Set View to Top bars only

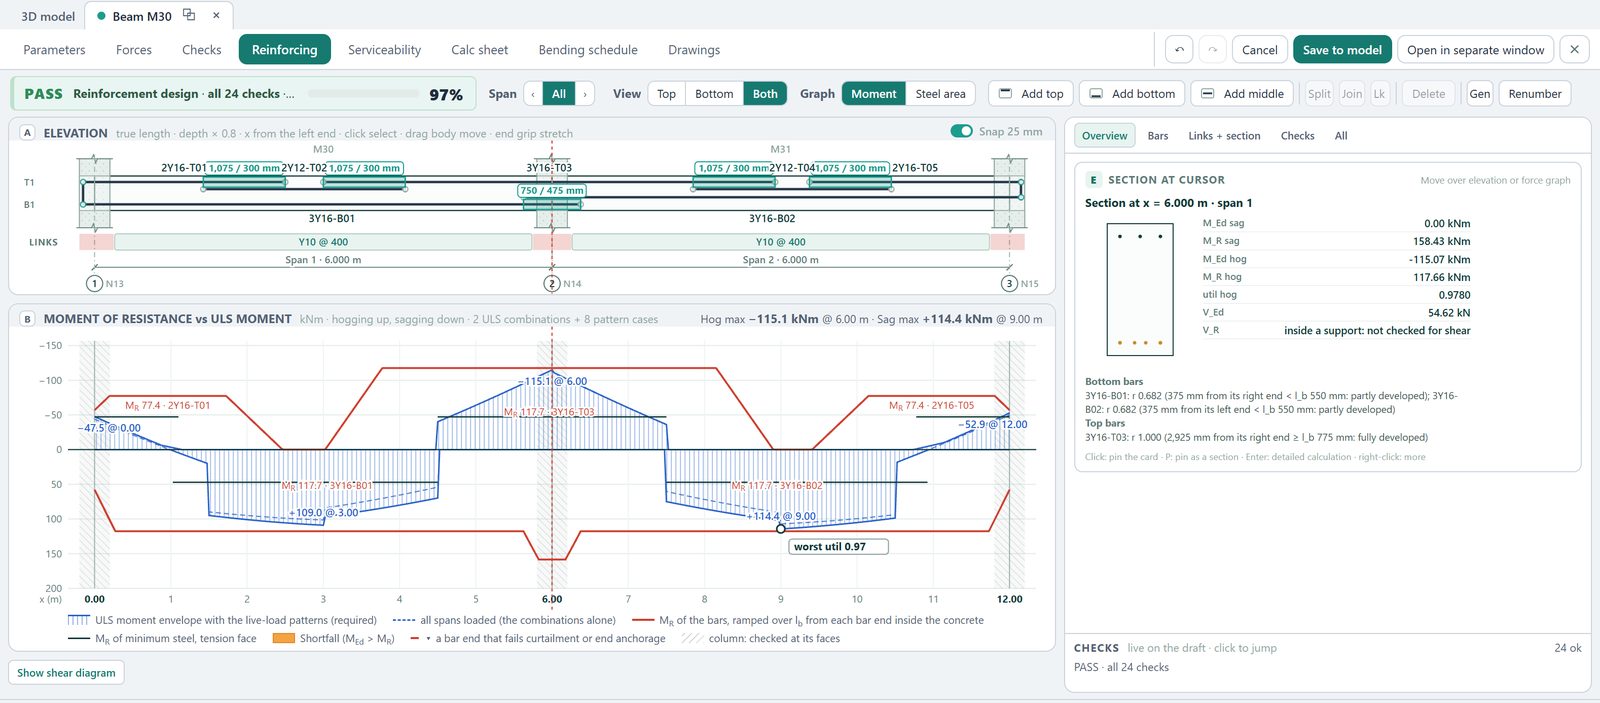[x=666, y=94]
